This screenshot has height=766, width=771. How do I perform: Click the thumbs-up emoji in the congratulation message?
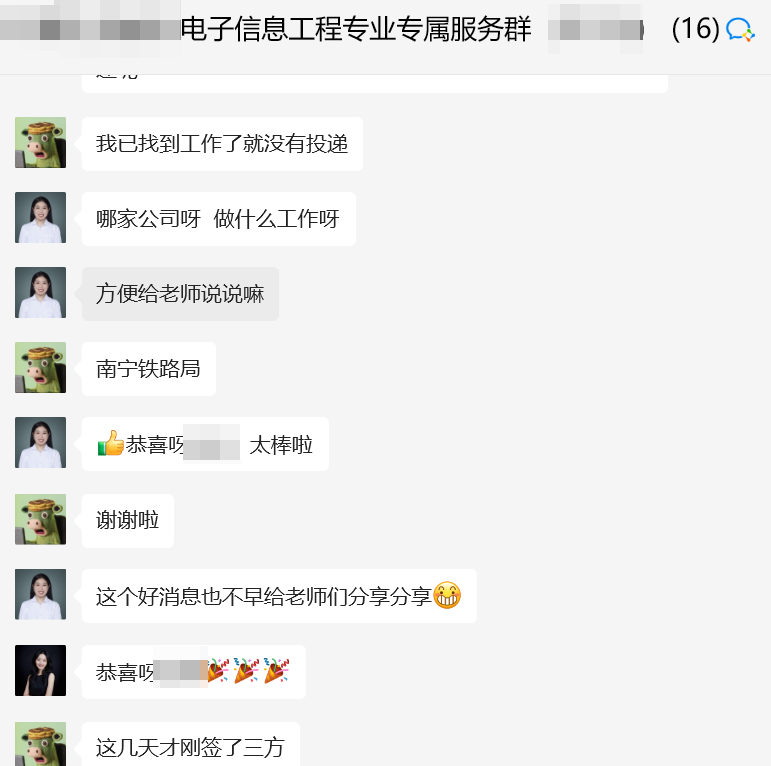point(111,443)
